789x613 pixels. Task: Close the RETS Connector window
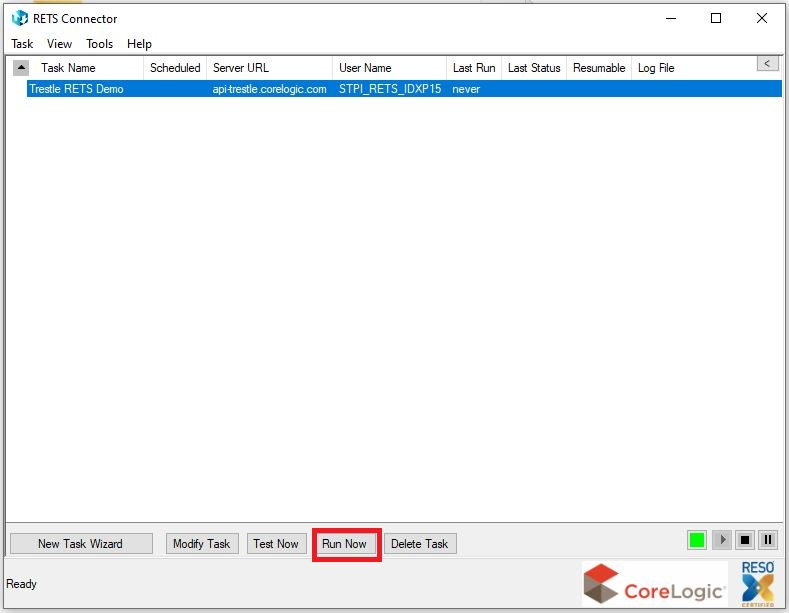762,19
